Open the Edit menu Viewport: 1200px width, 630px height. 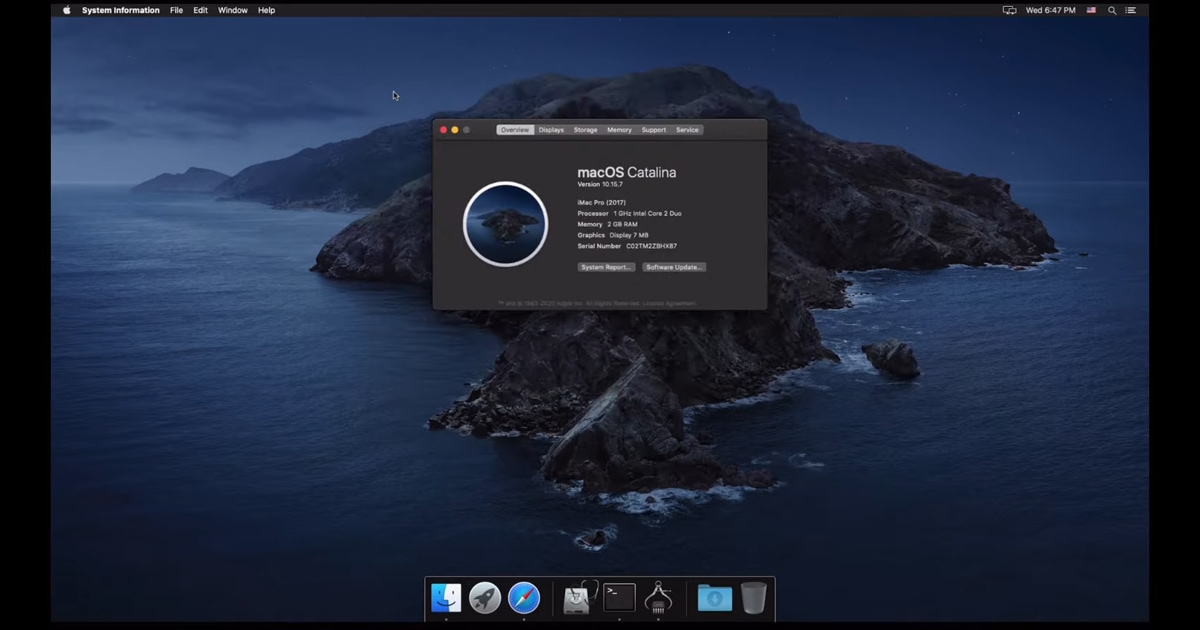201,10
